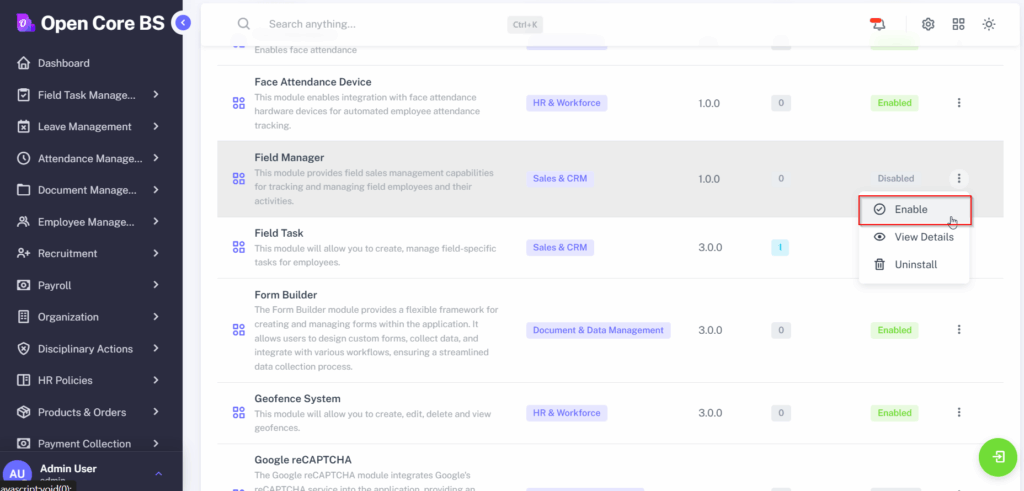Select Enable in the context menu
The width and height of the screenshot is (1024, 491).
(910, 210)
